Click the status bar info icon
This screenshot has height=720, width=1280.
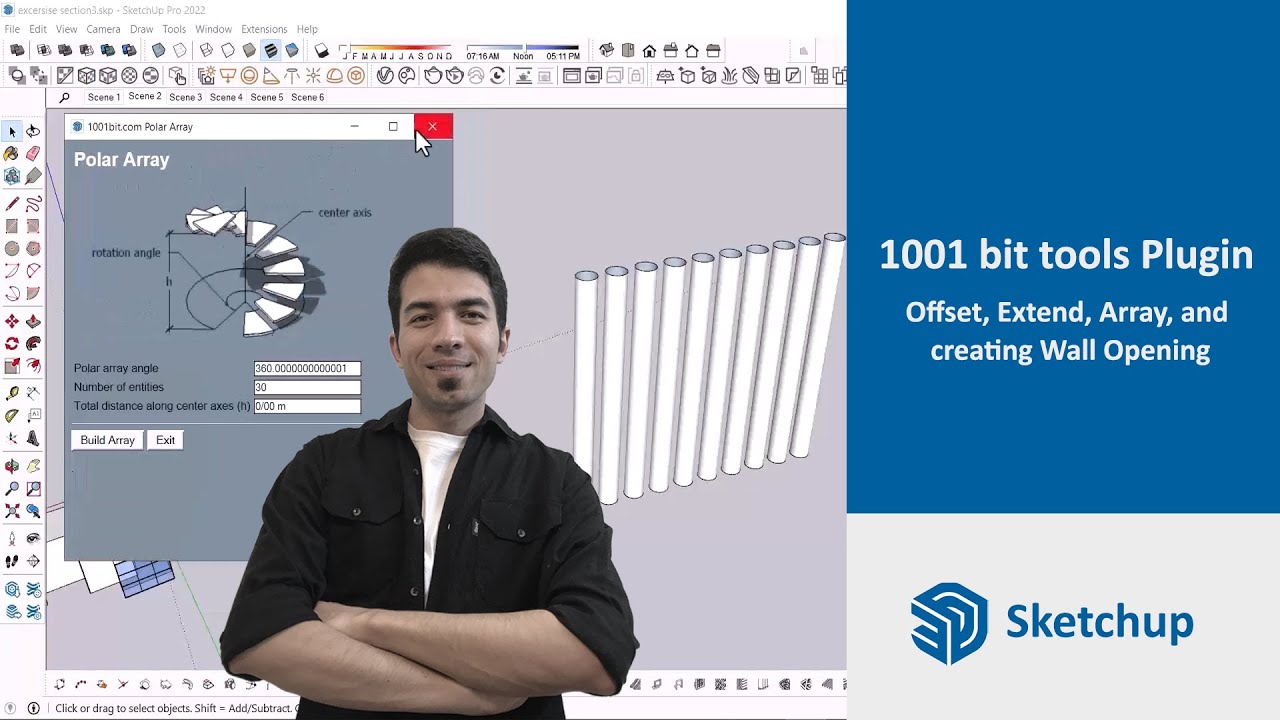coord(33,708)
